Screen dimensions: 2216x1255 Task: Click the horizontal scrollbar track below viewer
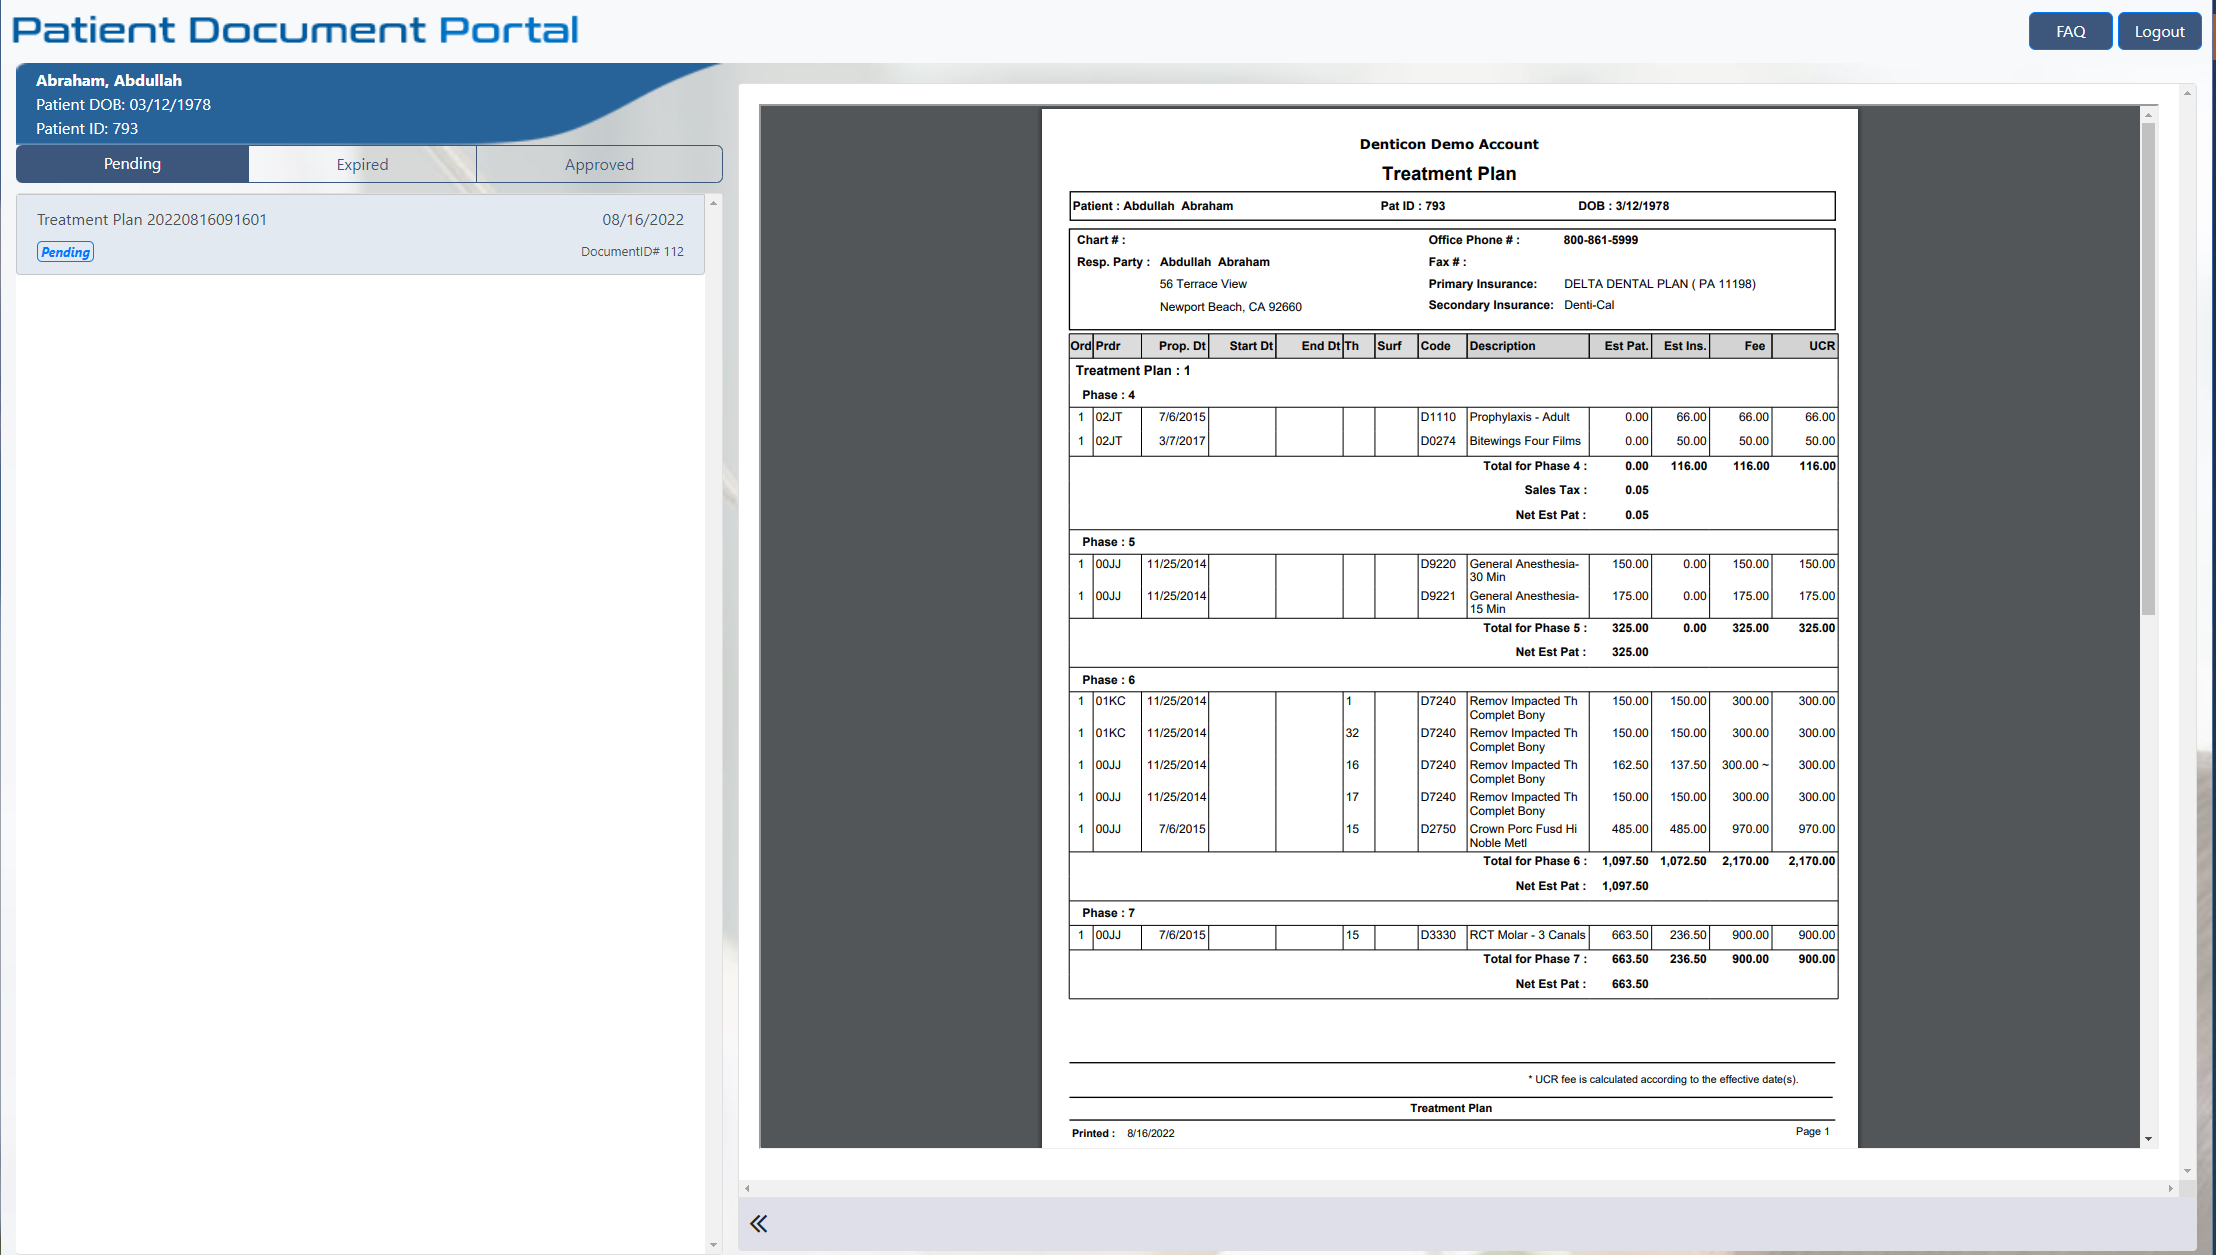tap(1458, 1188)
